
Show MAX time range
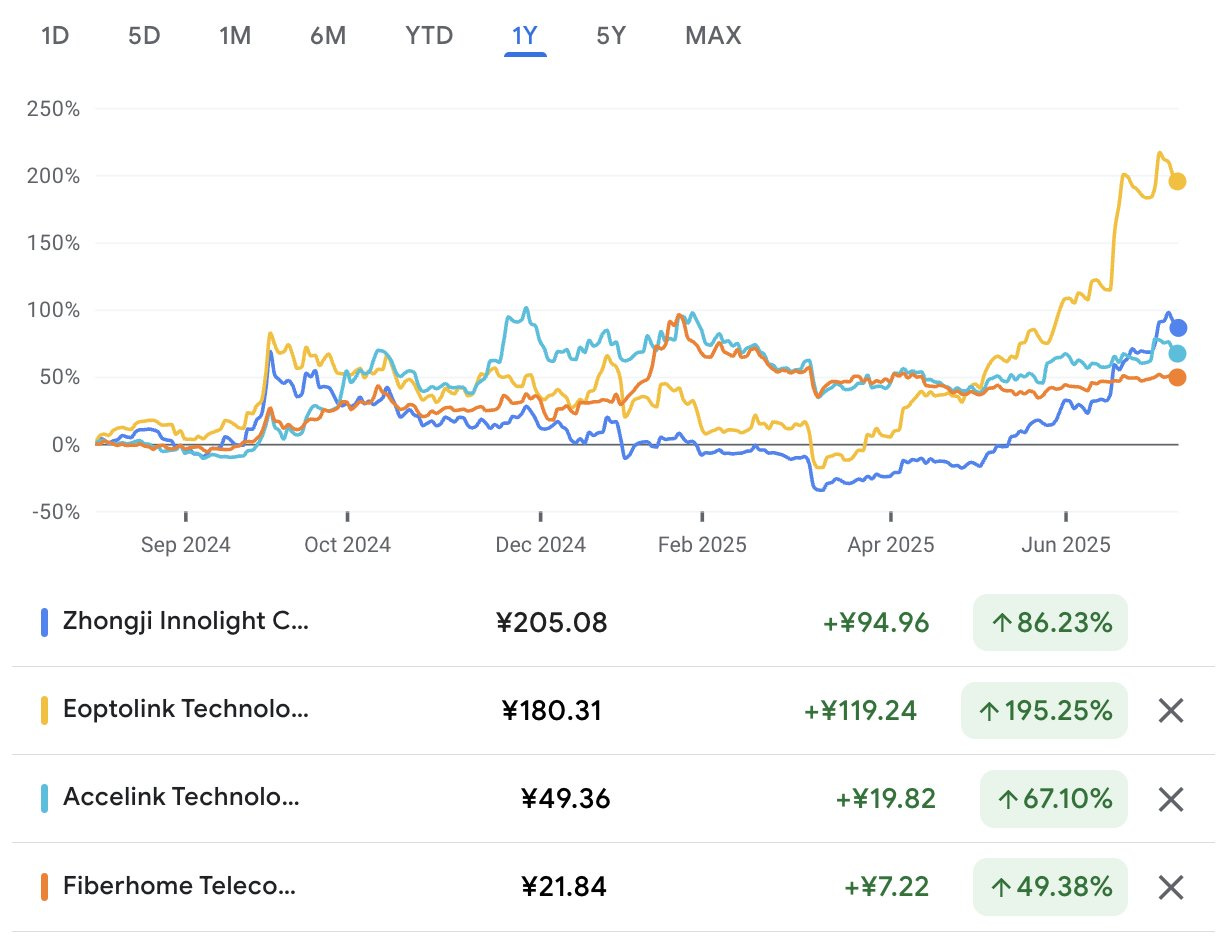coord(713,36)
